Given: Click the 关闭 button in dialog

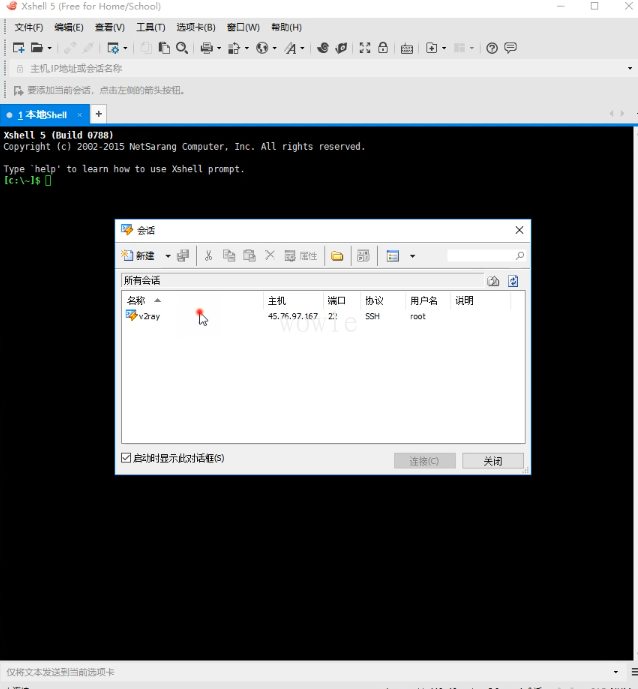Looking at the screenshot, I should pyautogui.click(x=492, y=461).
